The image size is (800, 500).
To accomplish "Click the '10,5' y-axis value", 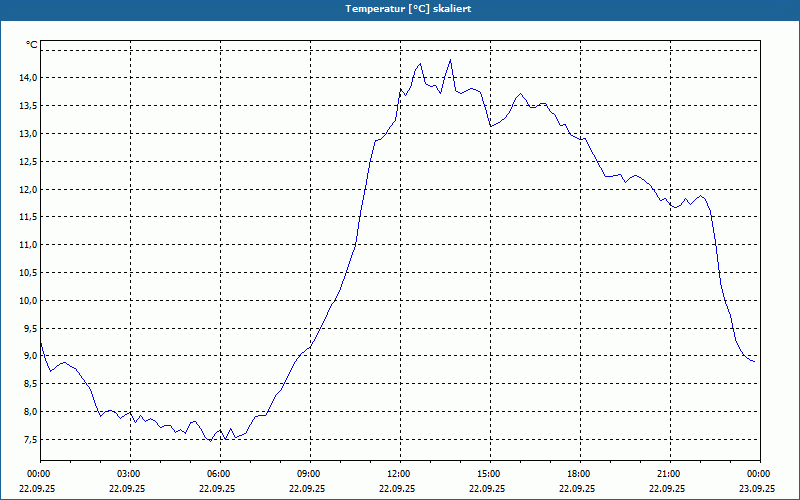I will click(x=29, y=272).
